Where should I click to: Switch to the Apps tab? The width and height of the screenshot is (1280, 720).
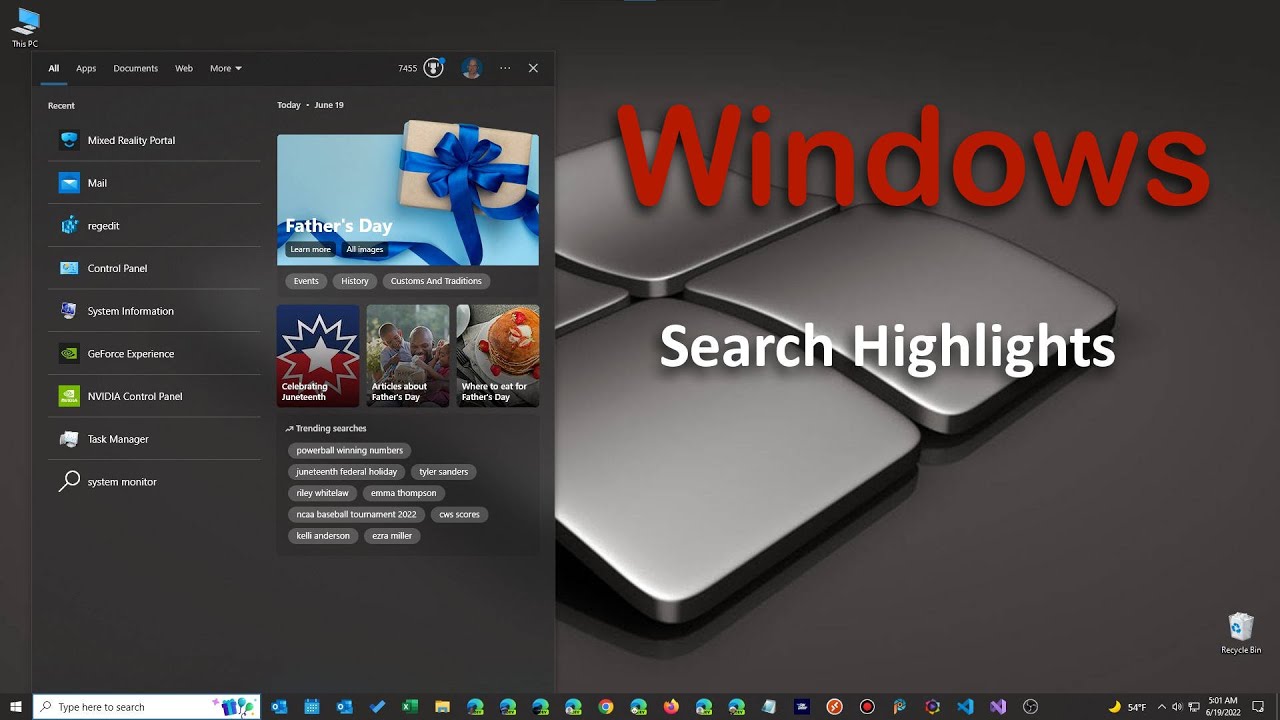[x=86, y=68]
